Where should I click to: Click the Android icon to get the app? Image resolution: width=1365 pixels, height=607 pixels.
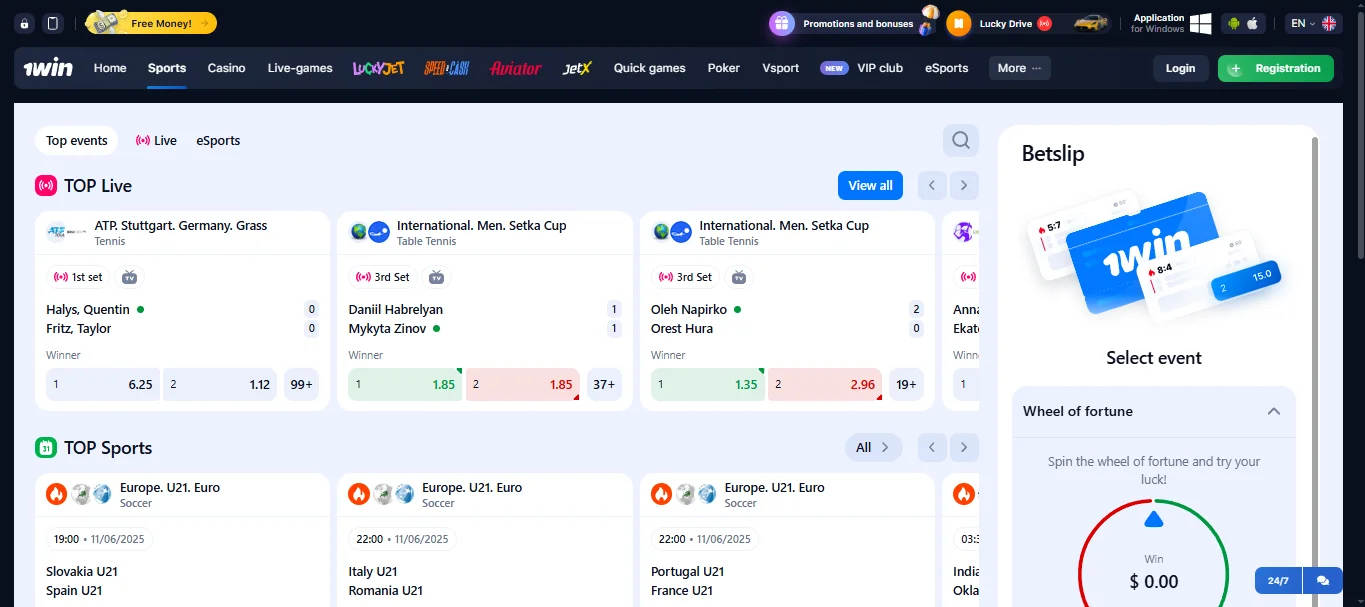(1232, 22)
